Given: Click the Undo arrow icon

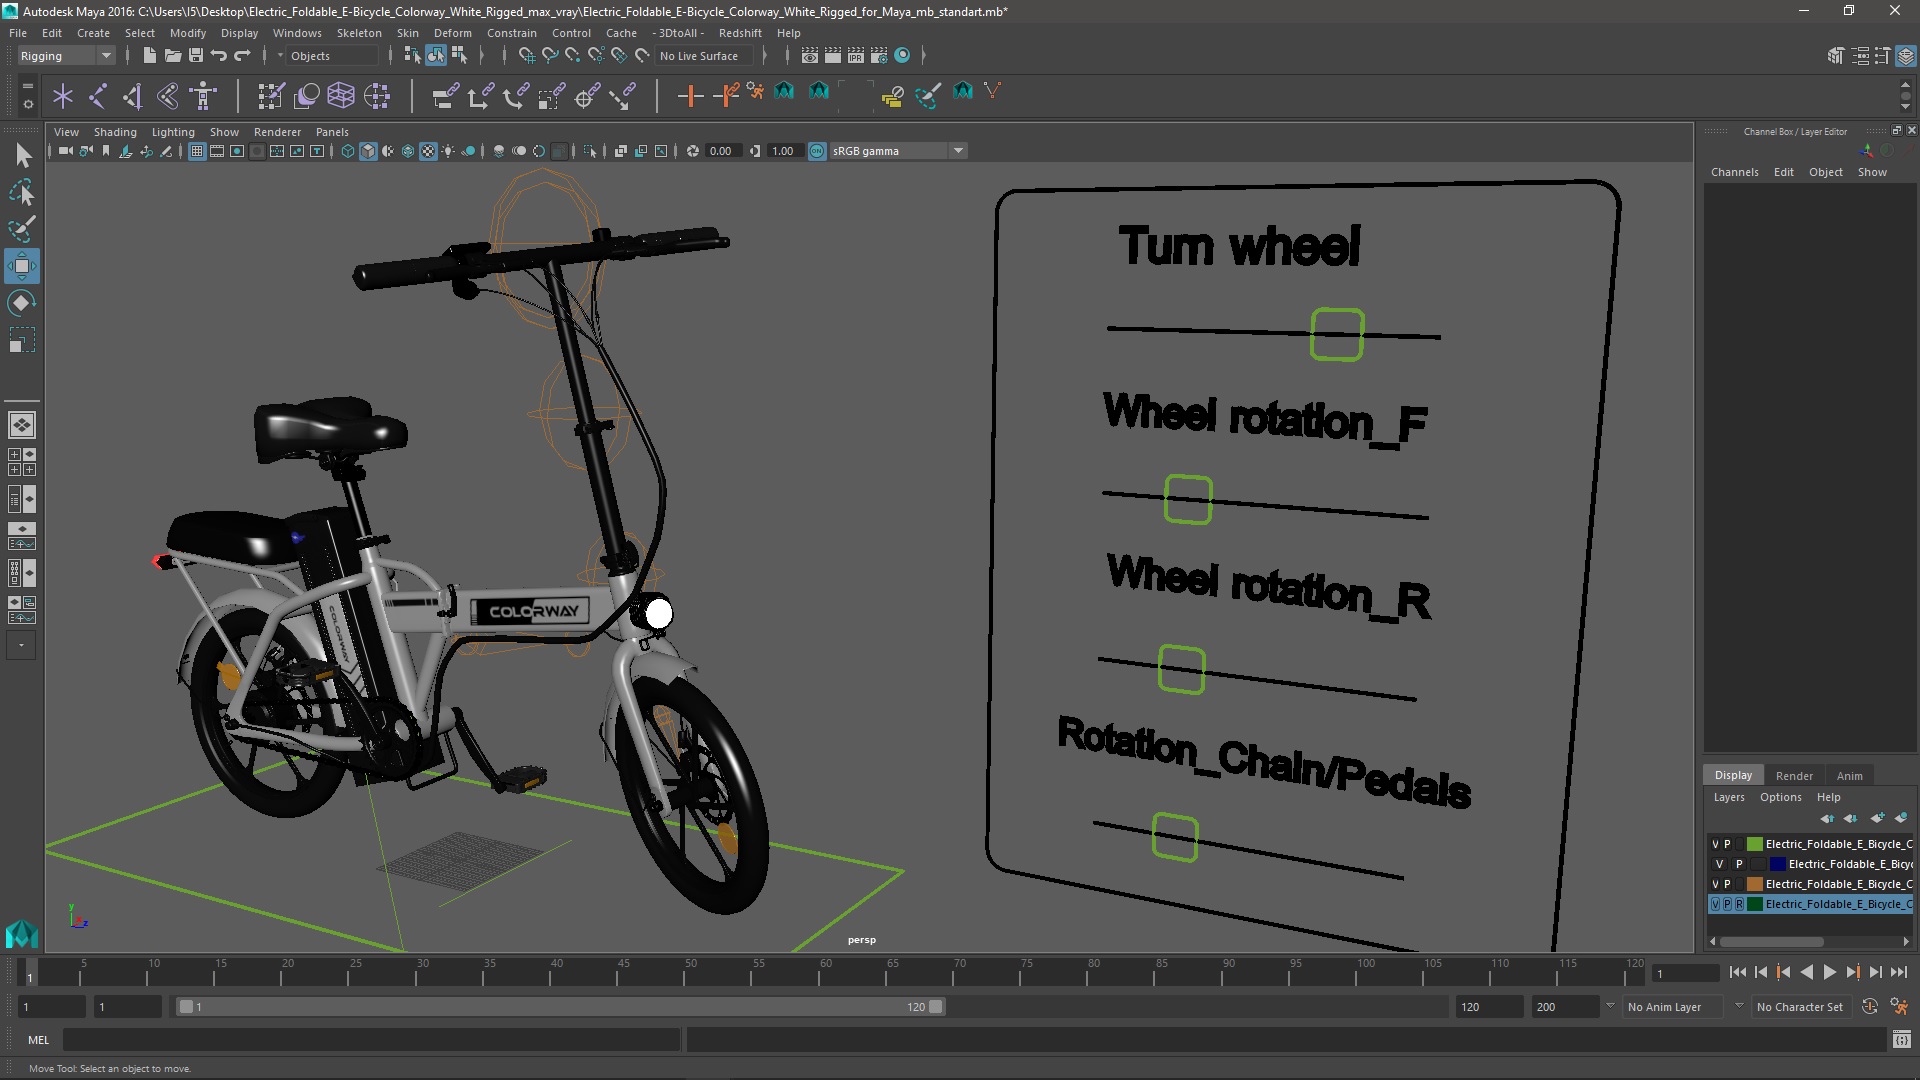Looking at the screenshot, I should coord(219,56).
